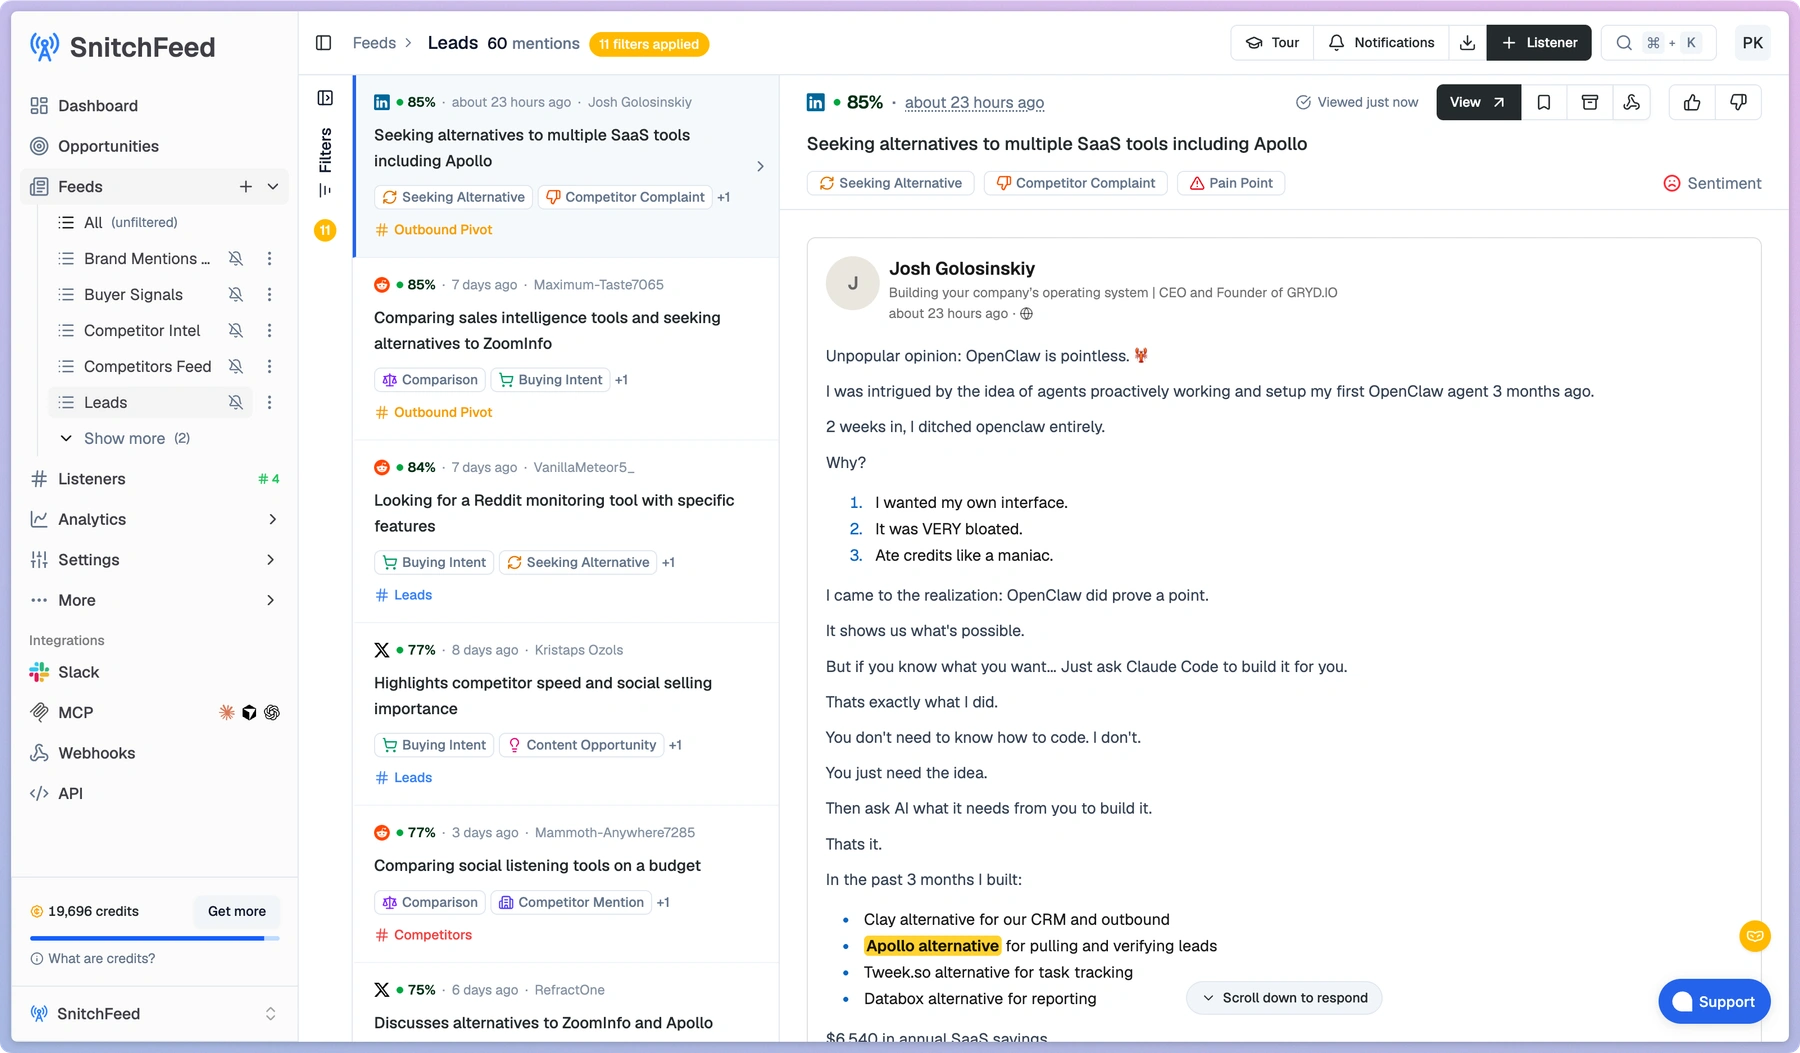
Task: Toggle the list panel layout icon above Filters
Action: (325, 98)
